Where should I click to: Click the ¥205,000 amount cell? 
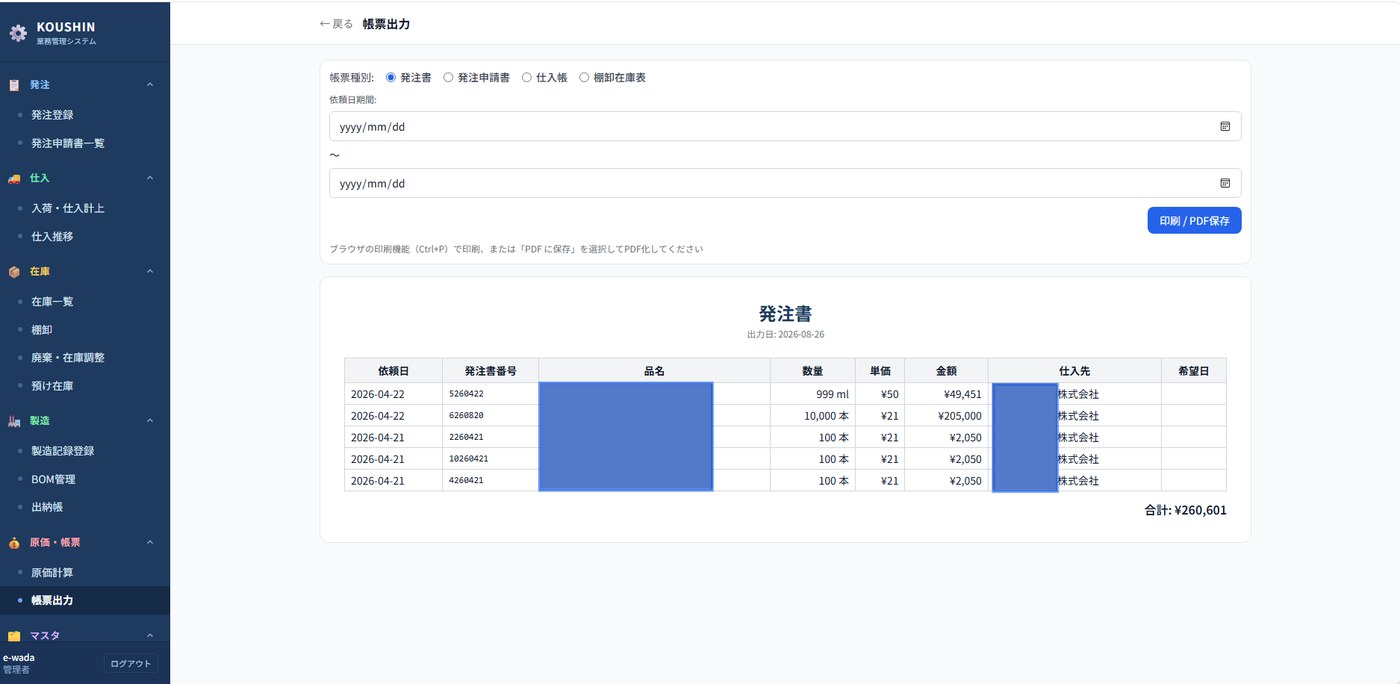tap(946, 415)
